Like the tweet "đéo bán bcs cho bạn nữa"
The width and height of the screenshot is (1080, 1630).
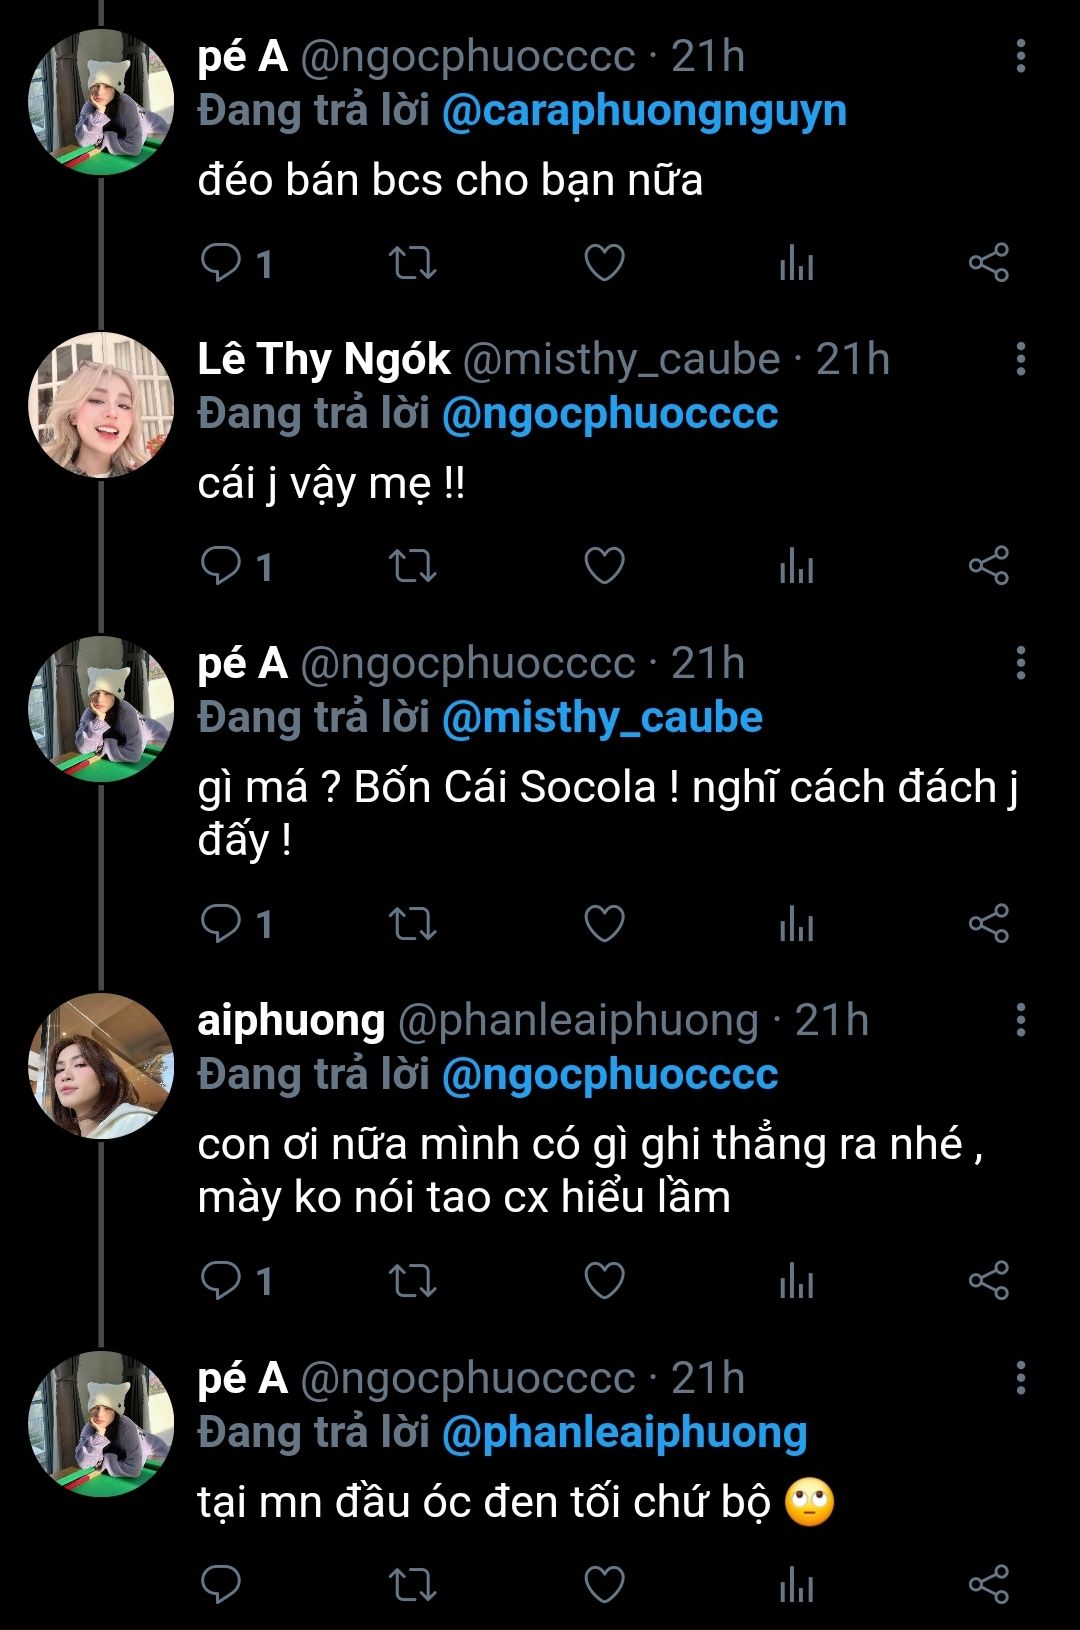pyautogui.click(x=604, y=263)
